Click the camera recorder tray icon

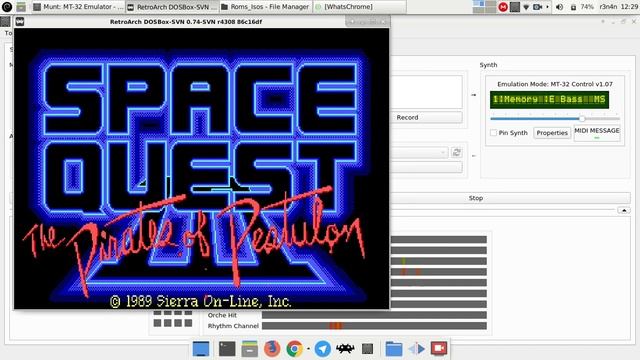pyautogui.click(x=538, y=7)
